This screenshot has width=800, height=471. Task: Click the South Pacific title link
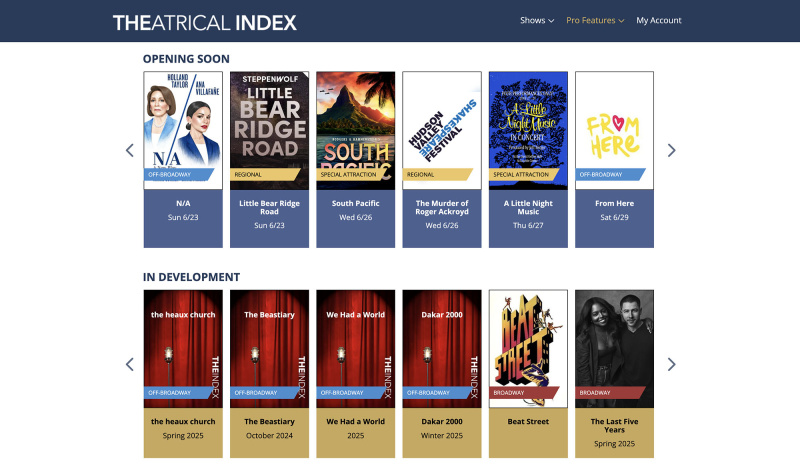(356, 203)
